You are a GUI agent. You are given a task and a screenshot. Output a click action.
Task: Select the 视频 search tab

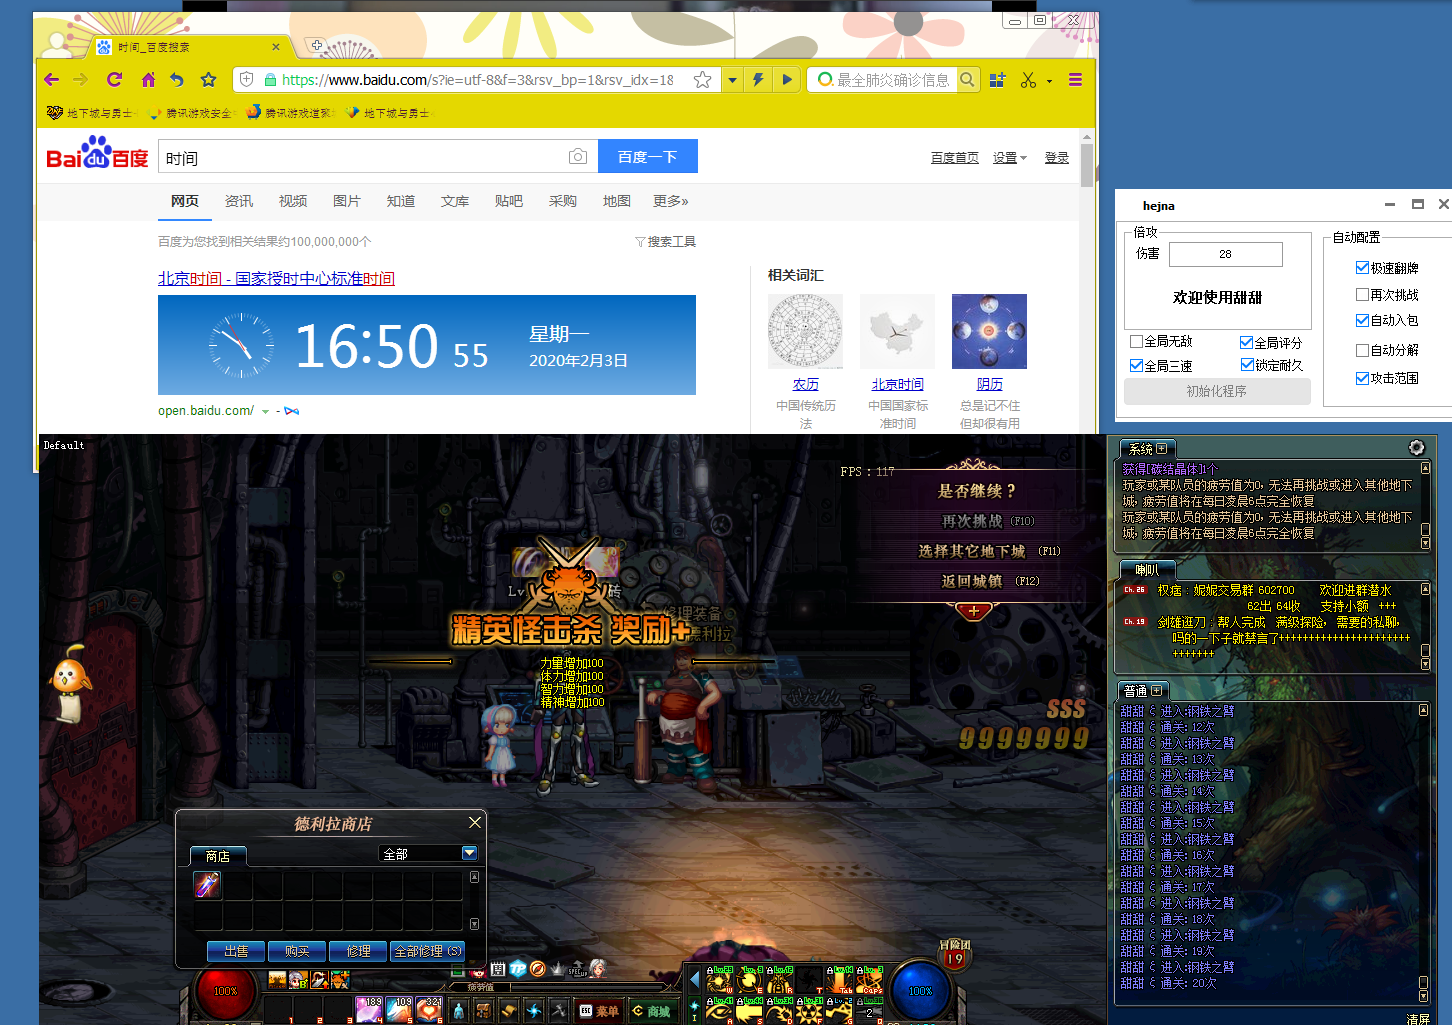292,201
